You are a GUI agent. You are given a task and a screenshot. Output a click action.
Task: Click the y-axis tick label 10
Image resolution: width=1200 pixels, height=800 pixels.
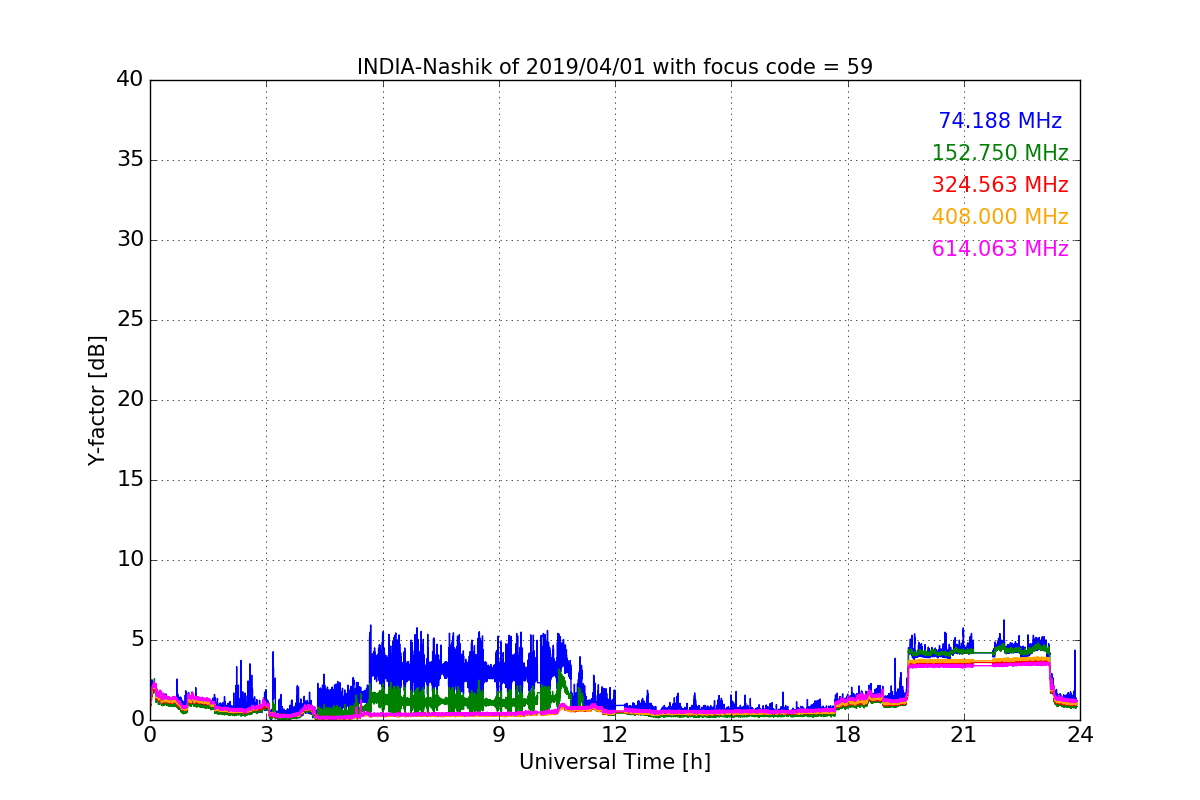coord(130,560)
